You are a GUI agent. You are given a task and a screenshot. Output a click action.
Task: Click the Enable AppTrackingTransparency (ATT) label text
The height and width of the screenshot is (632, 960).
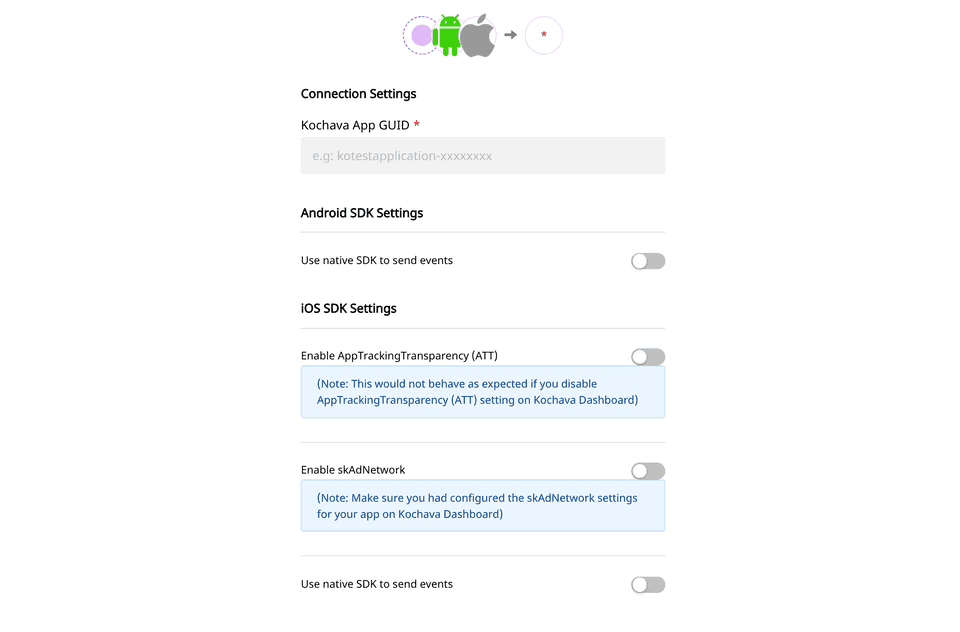point(399,356)
